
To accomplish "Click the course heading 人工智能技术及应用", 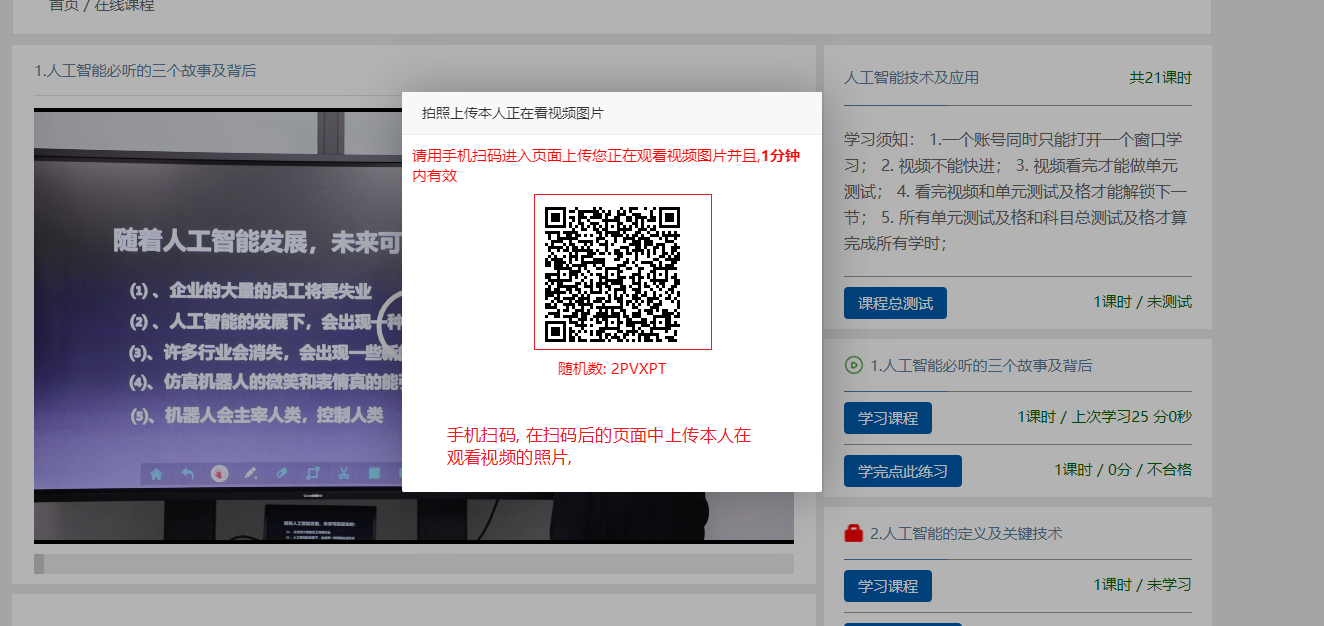I will point(912,78).
